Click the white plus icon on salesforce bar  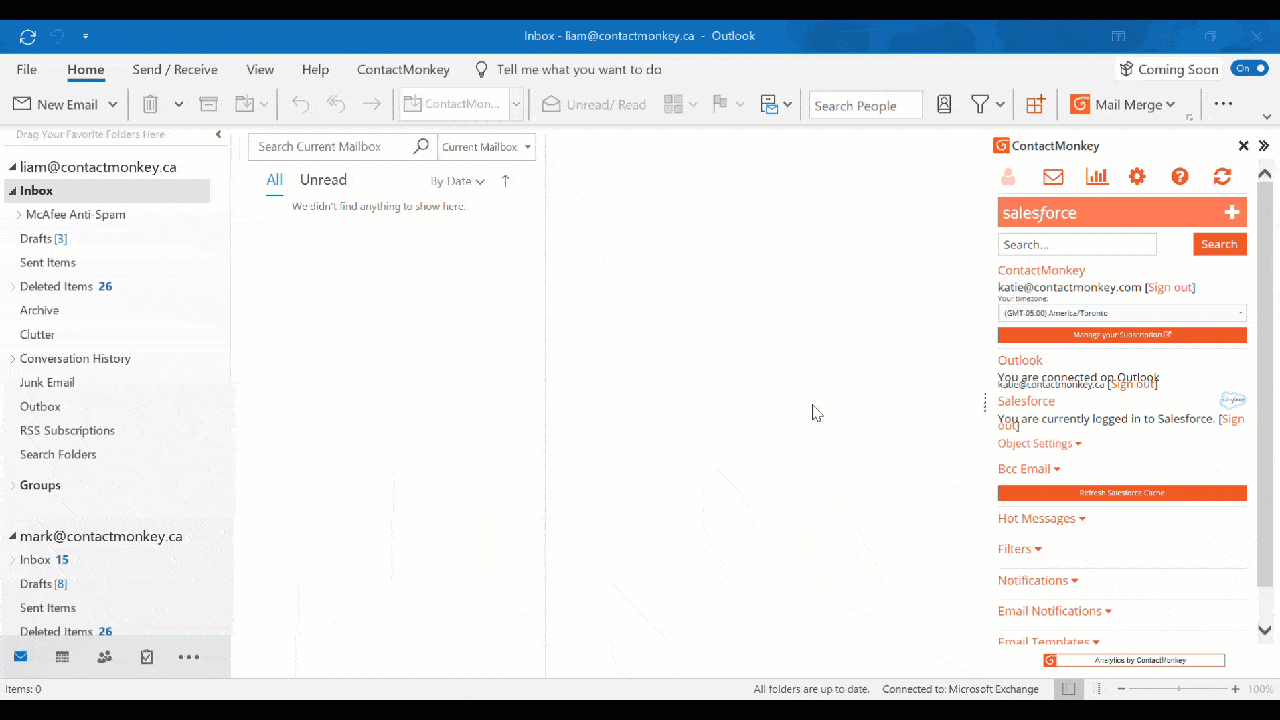(x=1232, y=212)
